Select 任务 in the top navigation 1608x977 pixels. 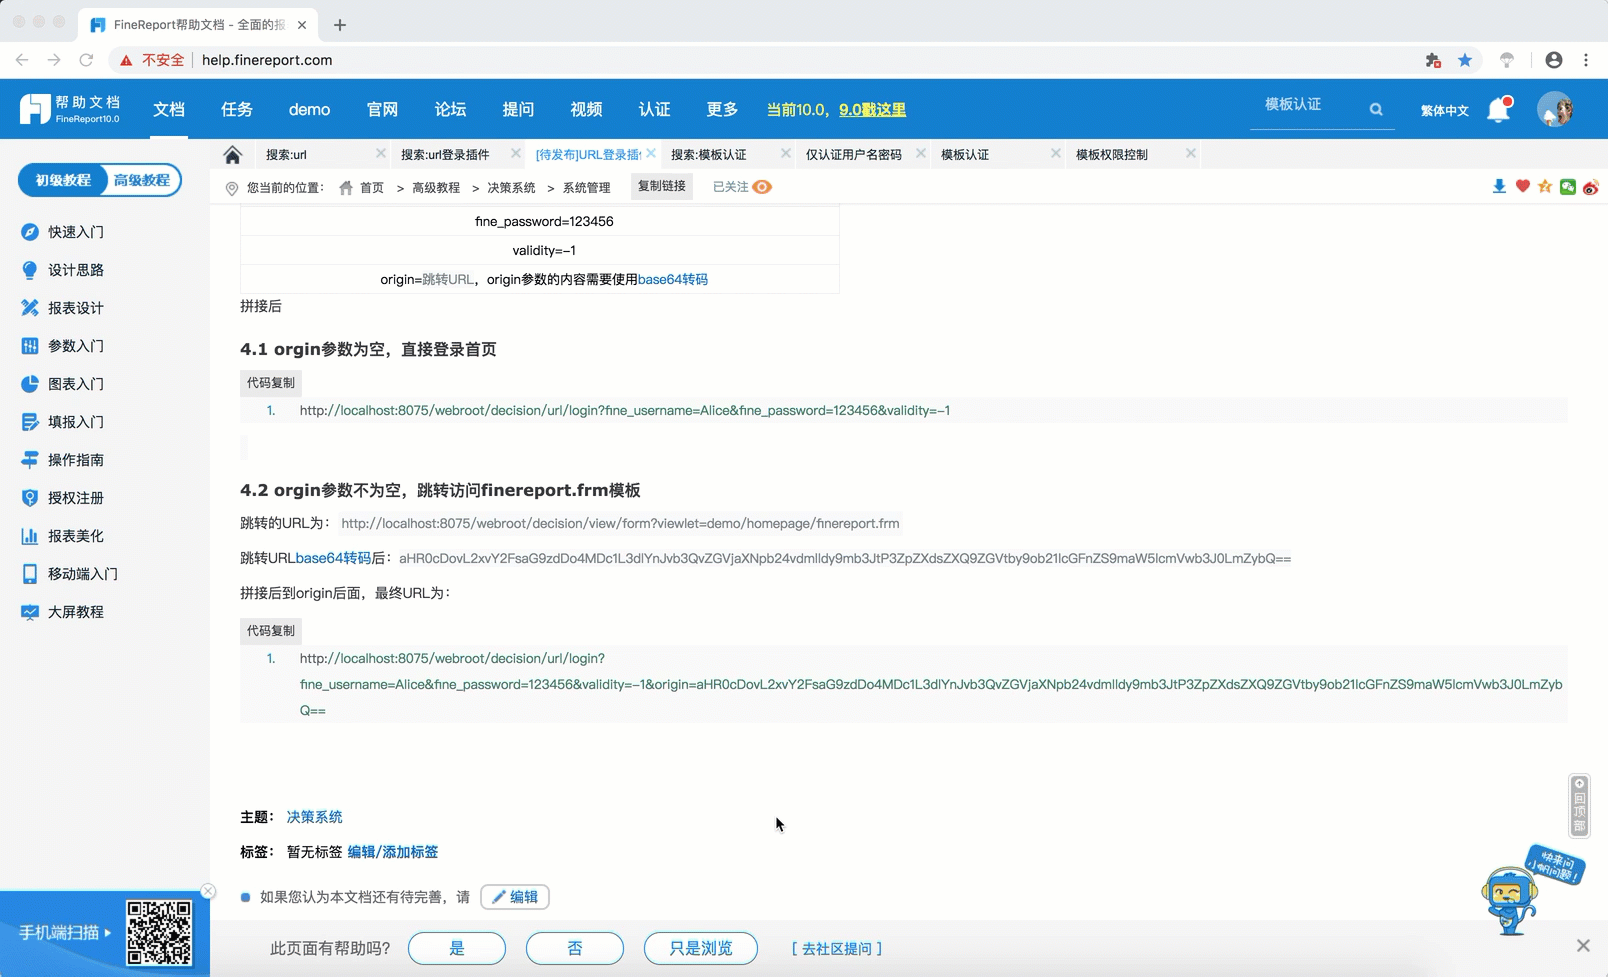pyautogui.click(x=237, y=109)
